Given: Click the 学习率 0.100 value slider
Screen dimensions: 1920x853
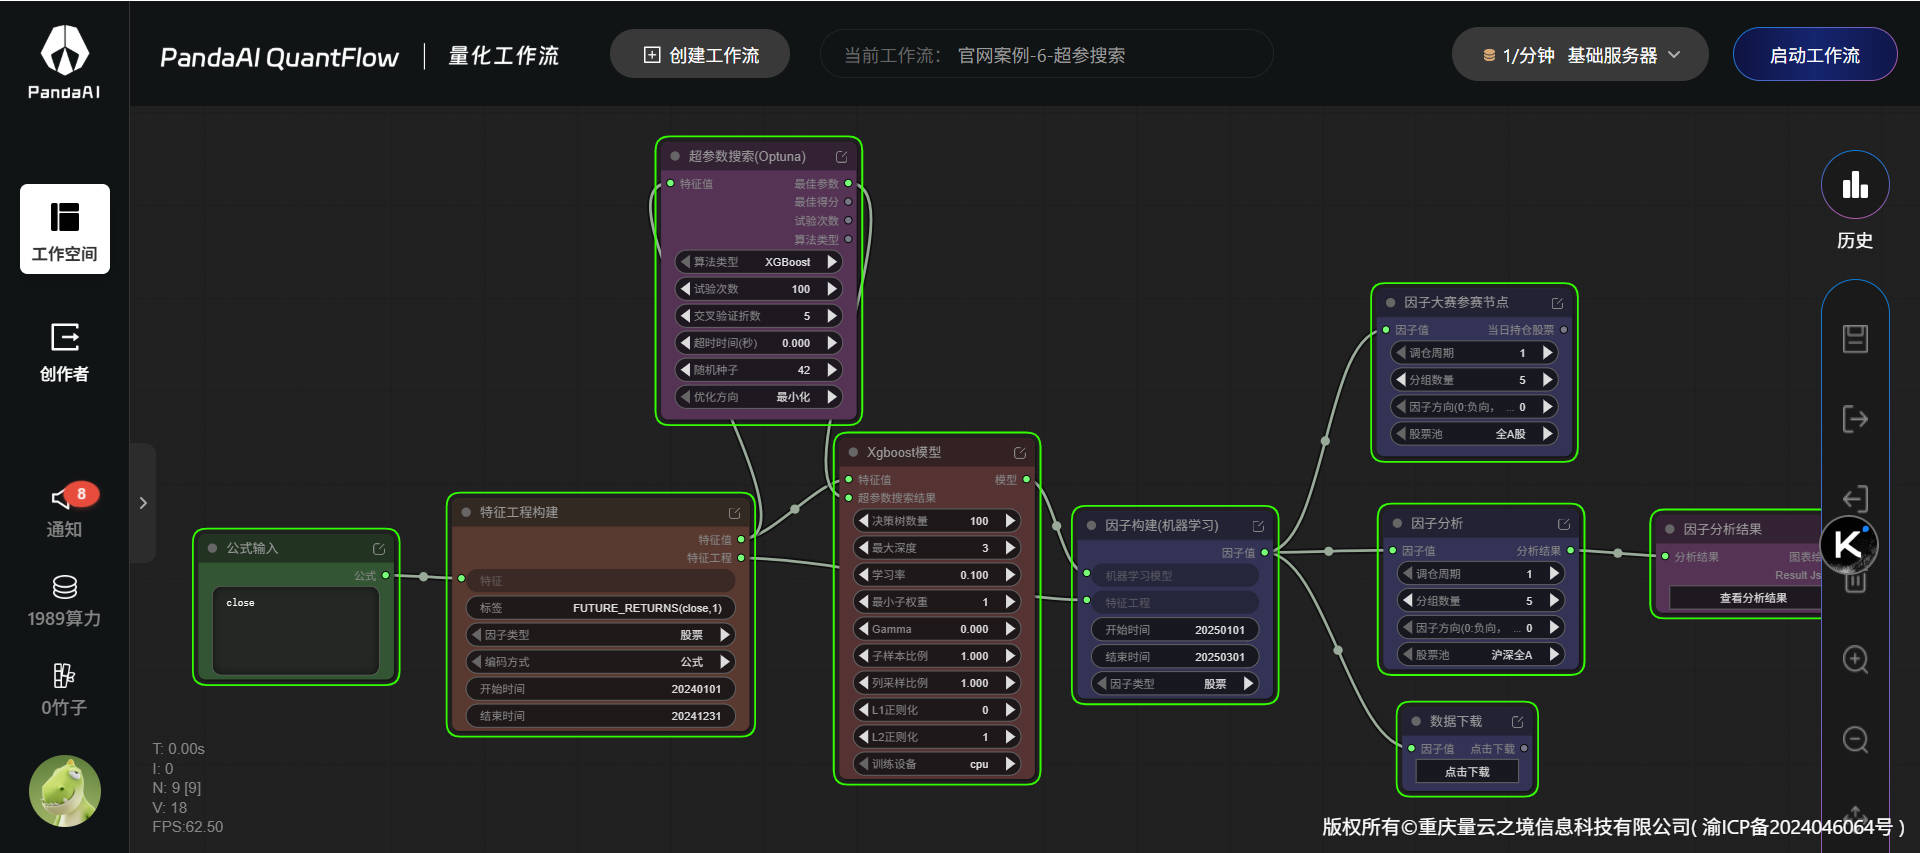Looking at the screenshot, I should click(937, 575).
